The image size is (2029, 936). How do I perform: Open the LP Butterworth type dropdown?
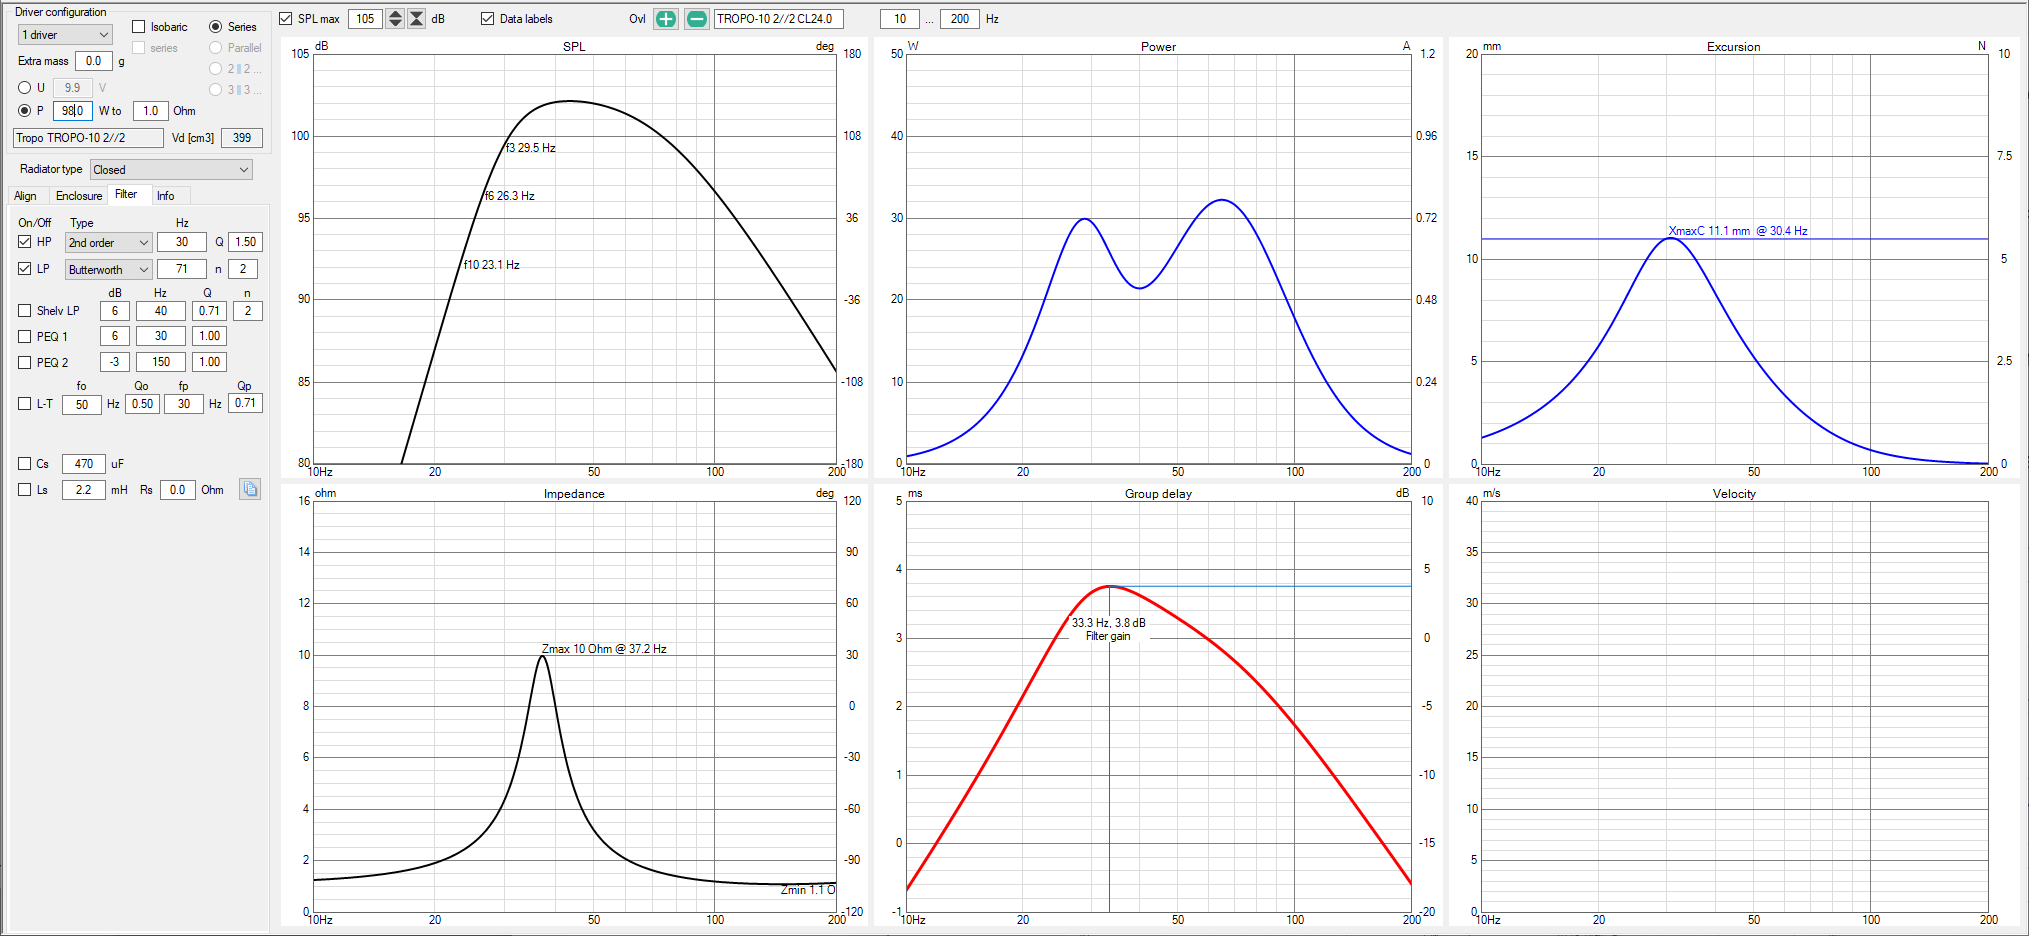click(109, 270)
